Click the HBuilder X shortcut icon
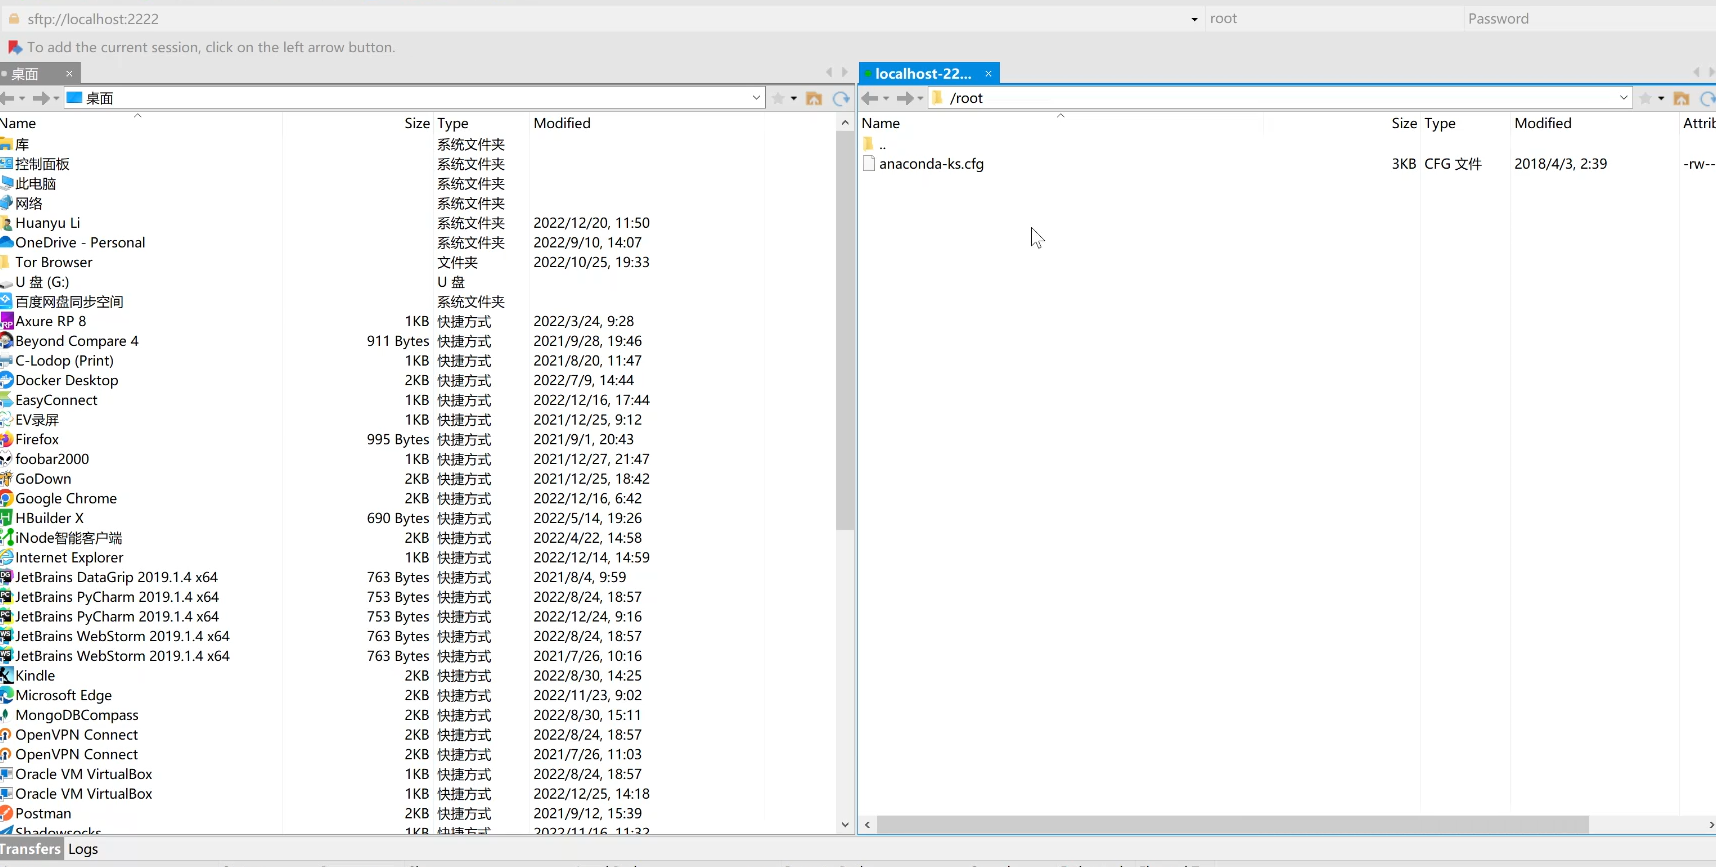The width and height of the screenshot is (1716, 867). [x=7, y=518]
